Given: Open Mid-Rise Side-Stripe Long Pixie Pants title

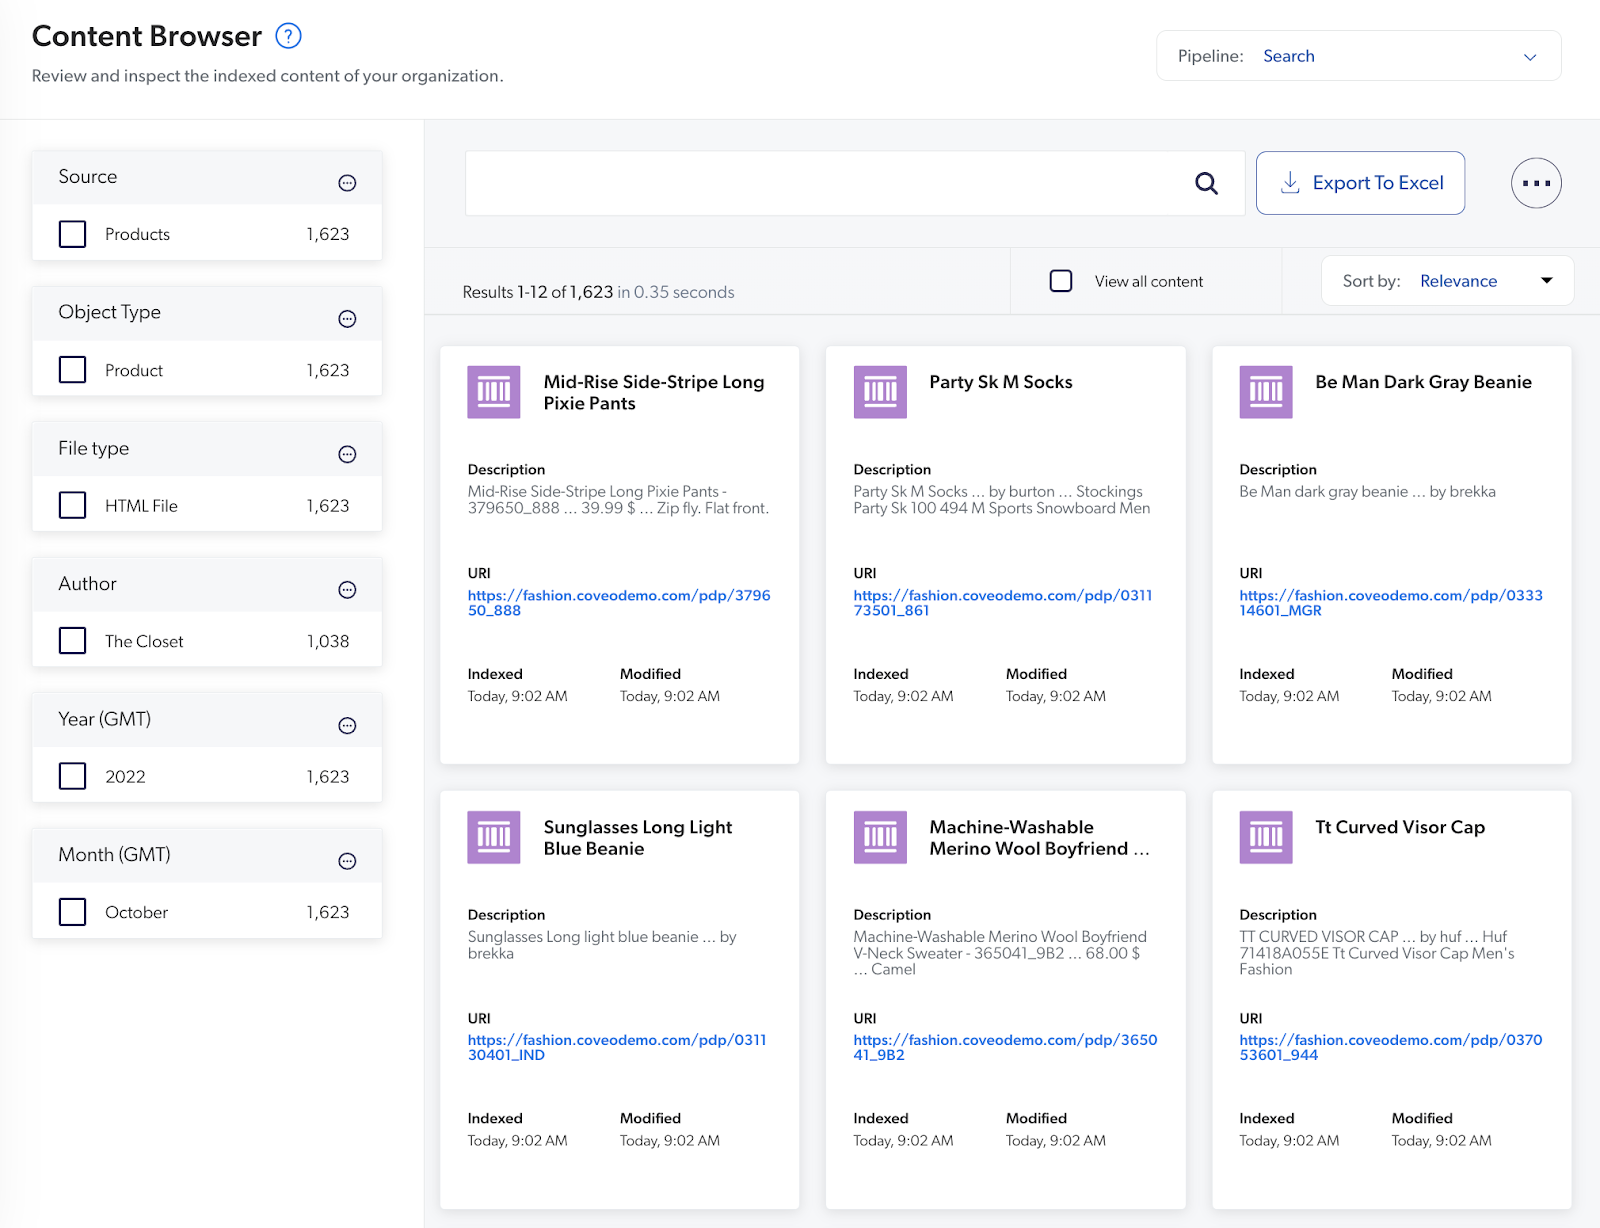Looking at the screenshot, I should click(x=653, y=392).
